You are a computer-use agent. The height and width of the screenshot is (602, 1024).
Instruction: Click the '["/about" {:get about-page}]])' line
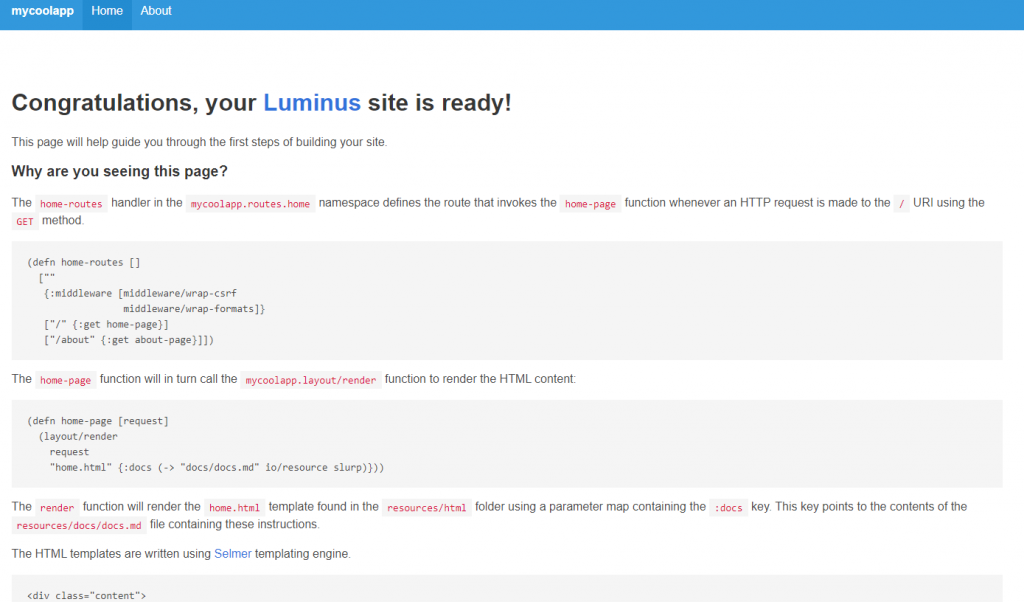(129, 340)
